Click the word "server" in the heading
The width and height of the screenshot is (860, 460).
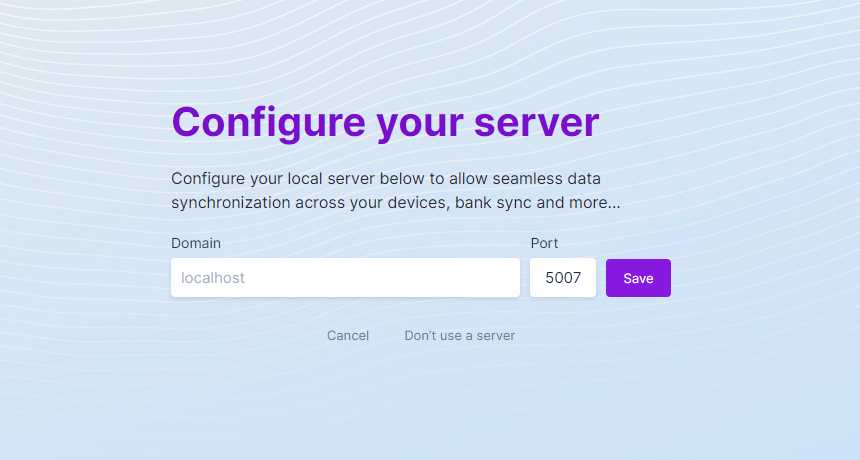pyautogui.click(x=536, y=122)
